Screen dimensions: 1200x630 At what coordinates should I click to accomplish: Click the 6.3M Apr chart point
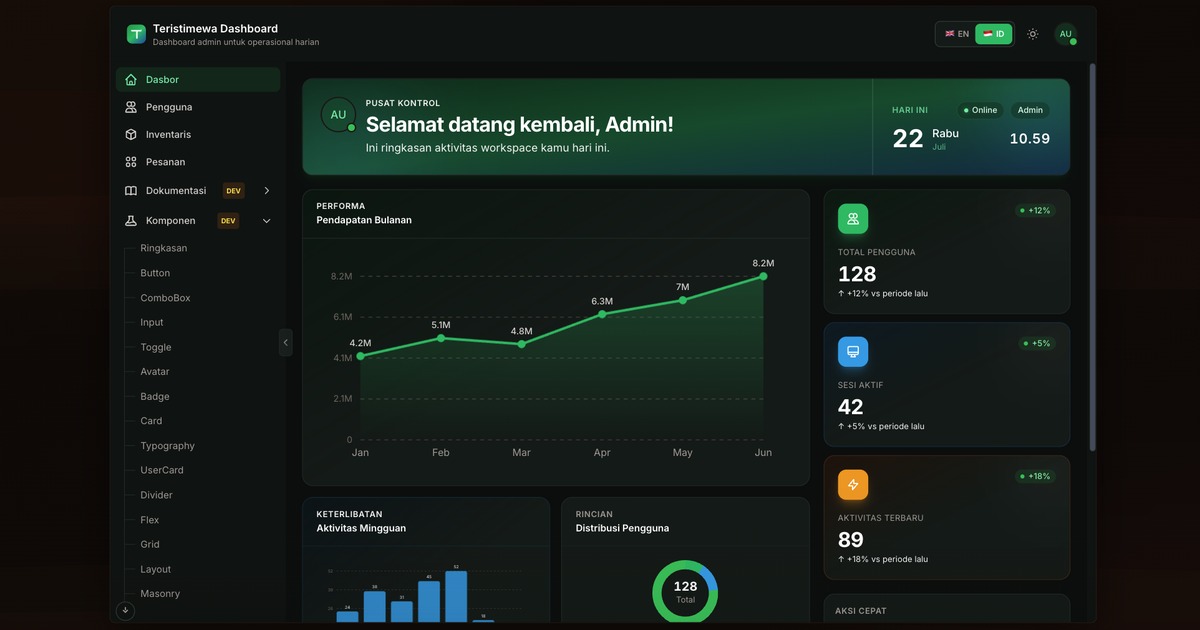click(x=602, y=314)
